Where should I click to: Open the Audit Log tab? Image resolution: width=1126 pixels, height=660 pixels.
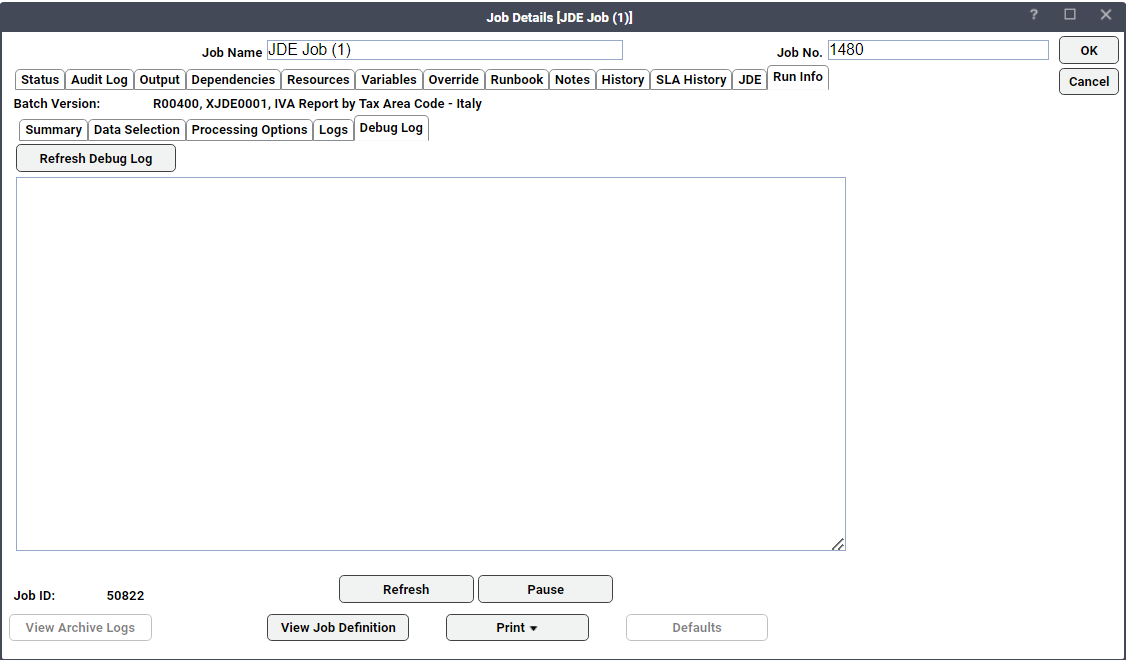(99, 80)
